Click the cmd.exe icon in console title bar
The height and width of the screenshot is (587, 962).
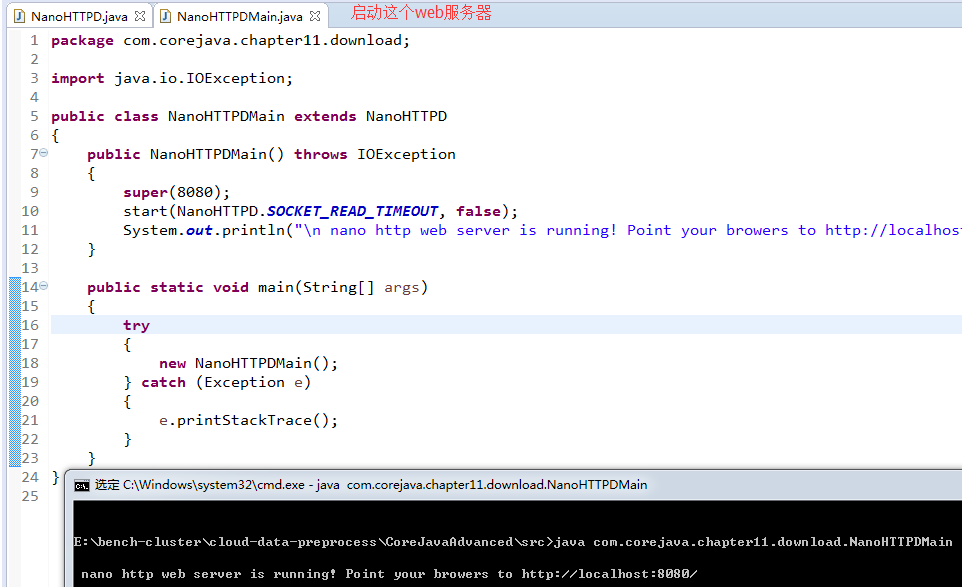click(x=82, y=486)
